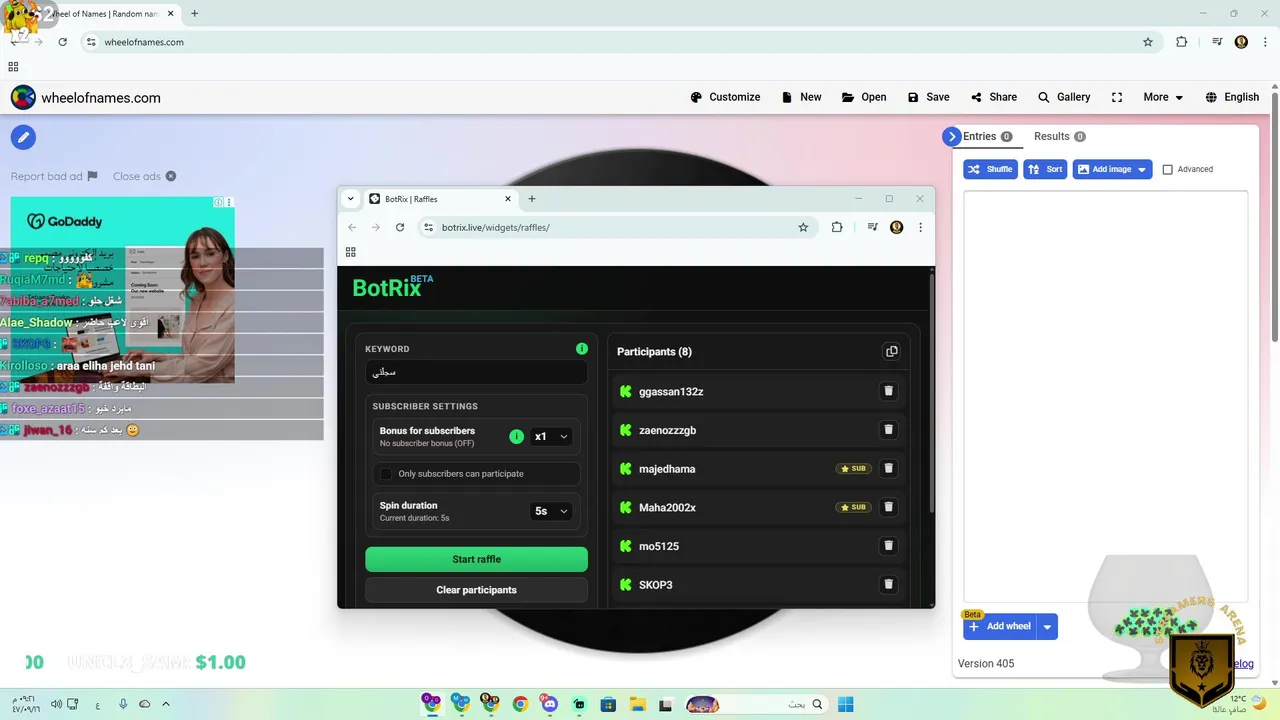Bookmark botrix.live page with star
1280x720 pixels.
[x=803, y=227]
